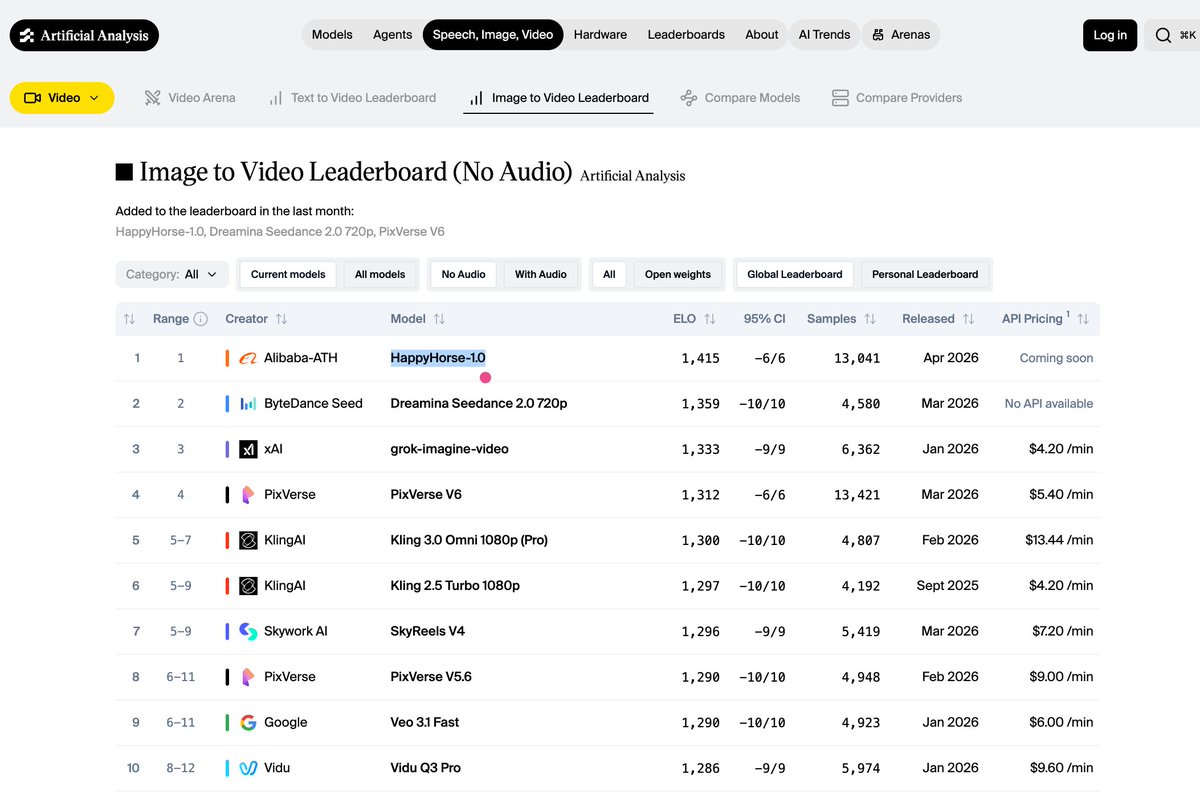Sort by API Pricing column arrows
Image resolution: width=1200 pixels, height=795 pixels.
1083,319
